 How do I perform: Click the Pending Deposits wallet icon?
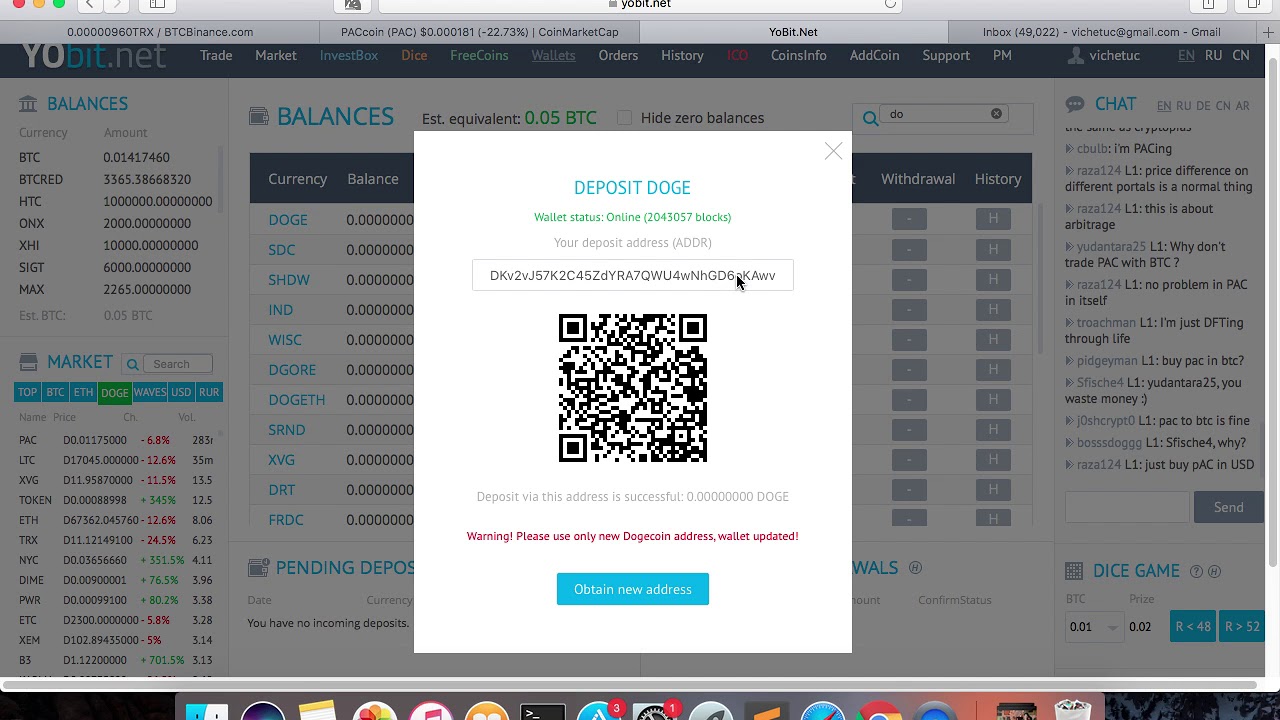(258, 568)
